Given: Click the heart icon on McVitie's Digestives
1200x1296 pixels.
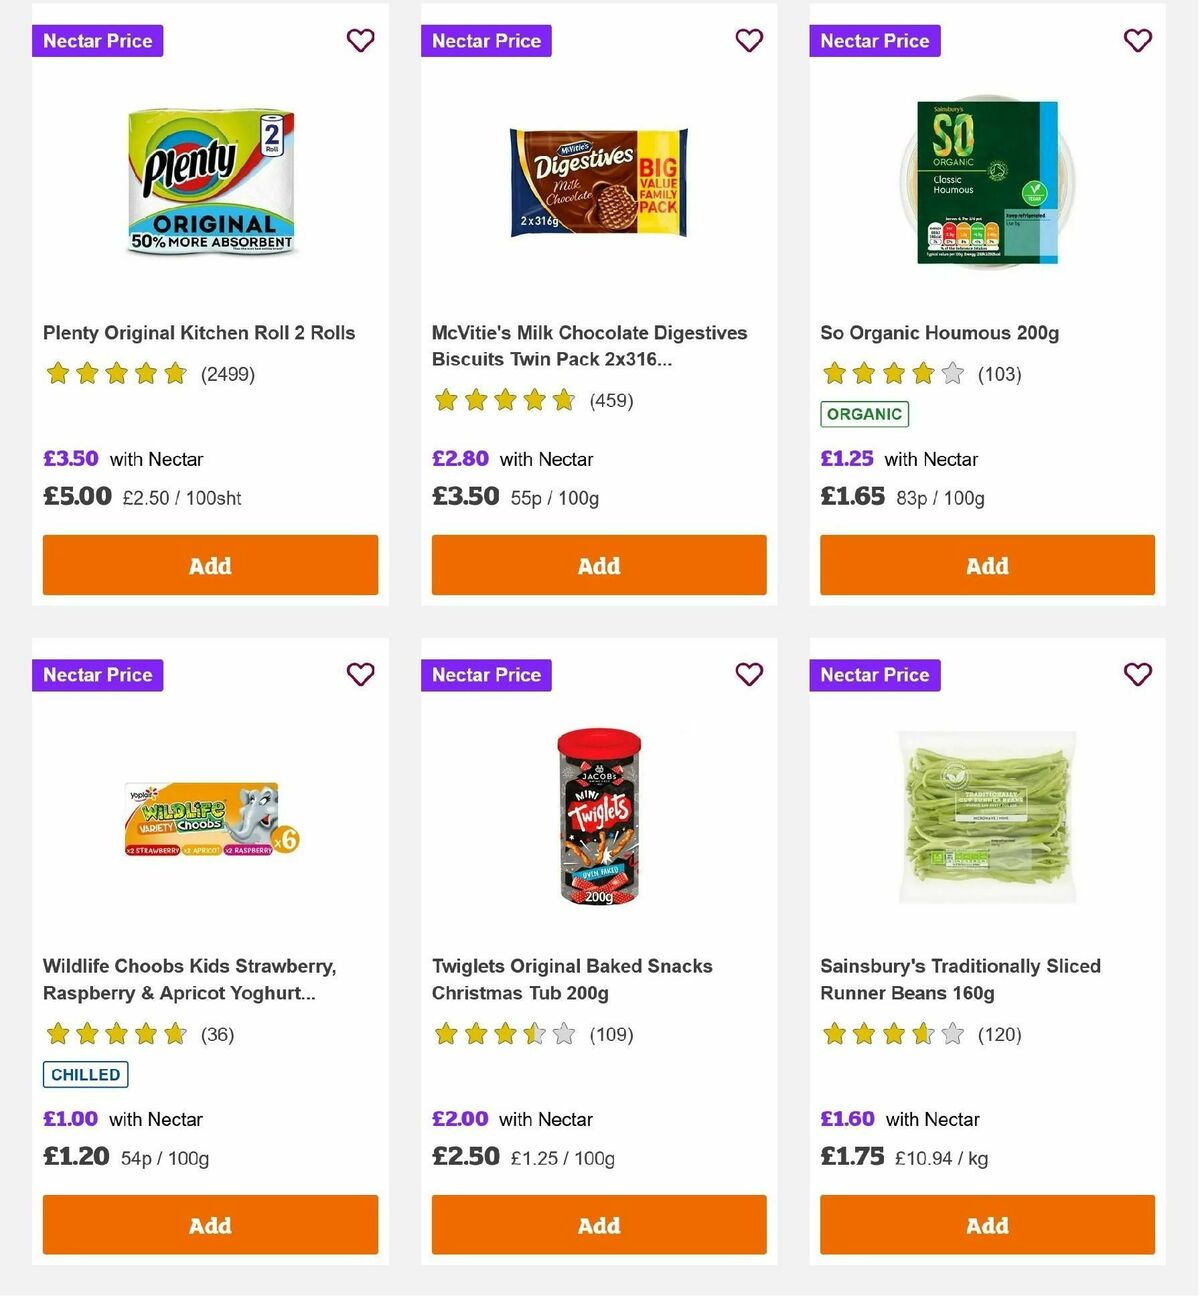Looking at the screenshot, I should [x=749, y=40].
